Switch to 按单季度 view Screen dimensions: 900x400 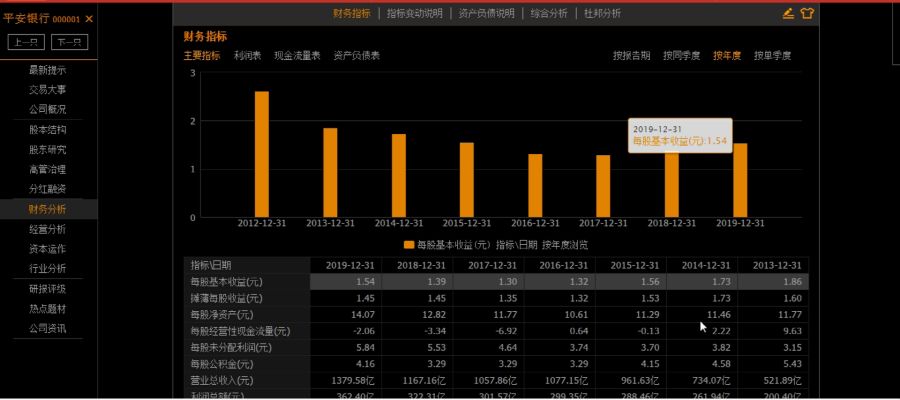(772, 56)
